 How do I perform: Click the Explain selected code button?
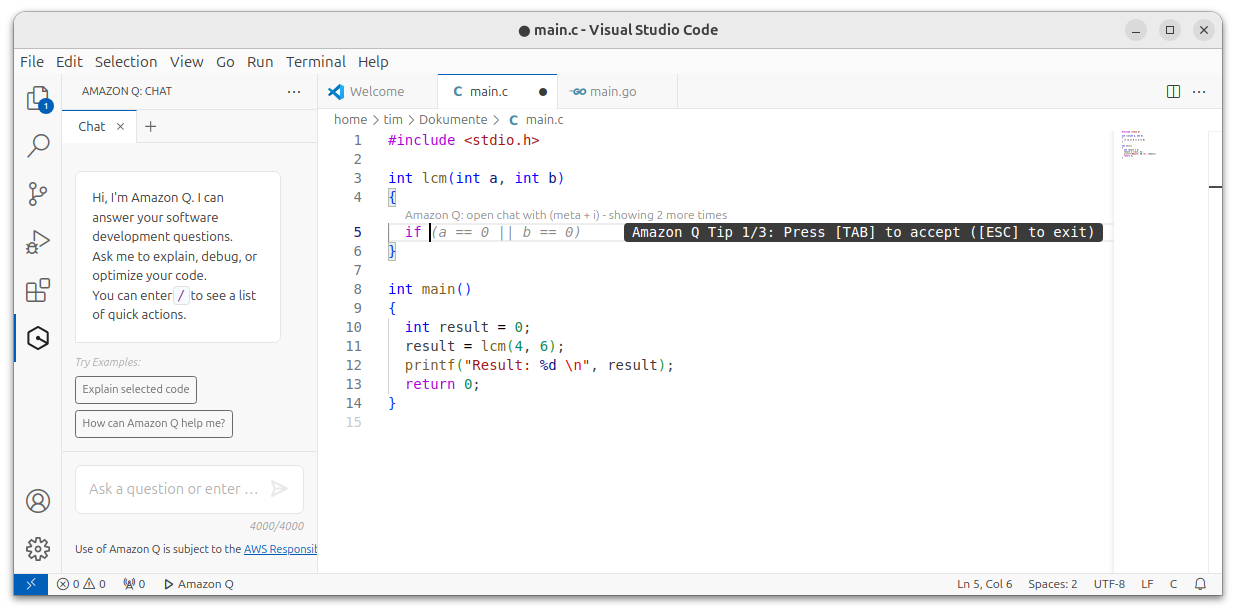pos(136,390)
